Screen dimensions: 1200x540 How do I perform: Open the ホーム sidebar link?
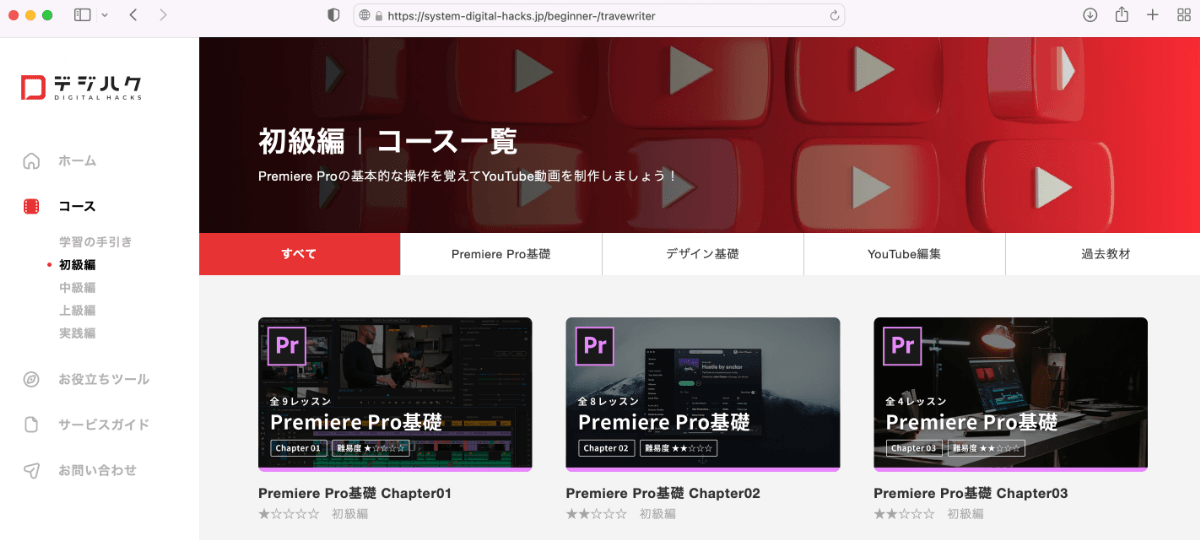77,161
